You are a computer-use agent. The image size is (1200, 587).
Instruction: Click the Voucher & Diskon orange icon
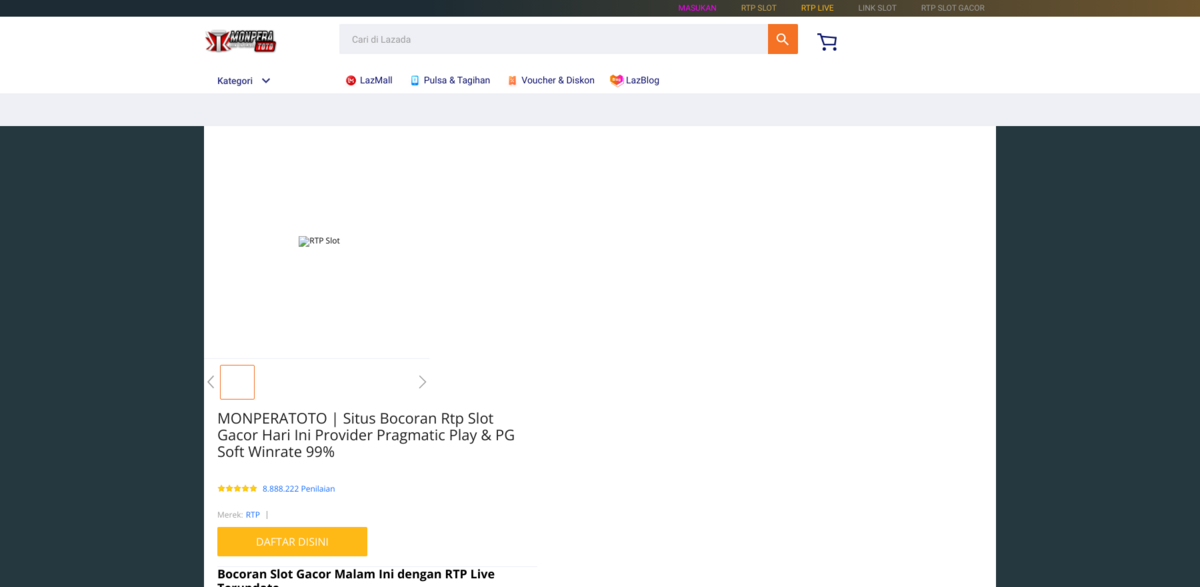tap(512, 80)
